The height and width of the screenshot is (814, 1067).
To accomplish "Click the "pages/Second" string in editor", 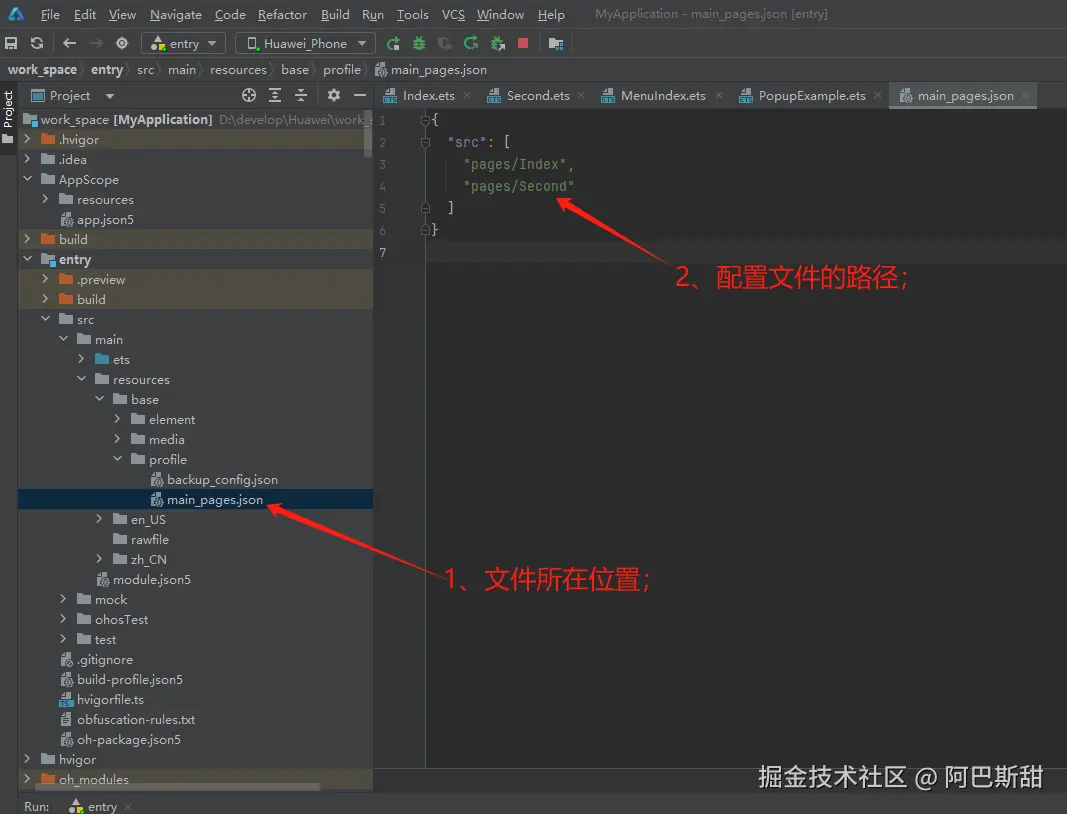I will (519, 186).
